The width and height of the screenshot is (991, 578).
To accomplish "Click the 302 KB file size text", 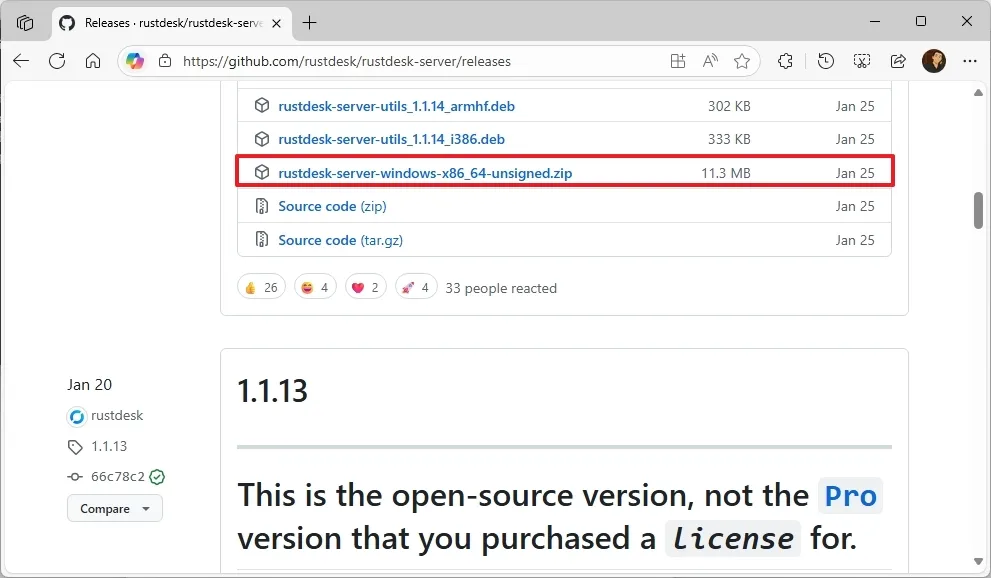I will click(729, 106).
